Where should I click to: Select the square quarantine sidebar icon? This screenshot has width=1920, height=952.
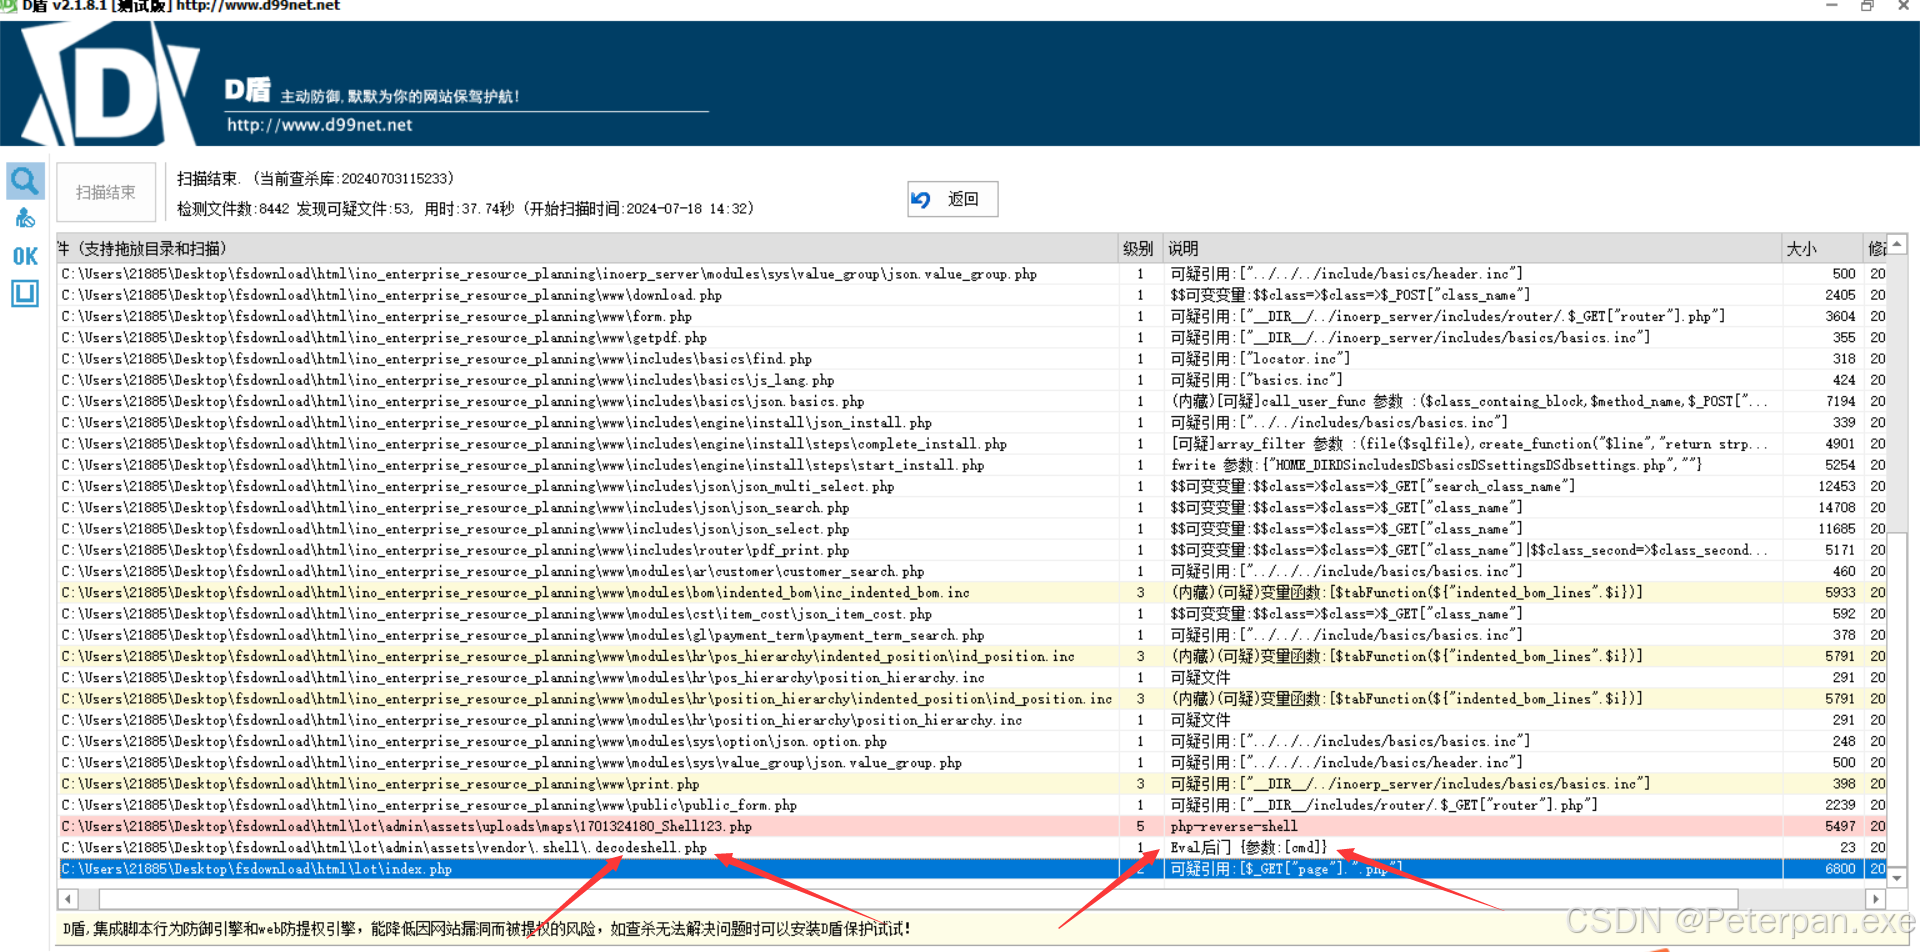[25, 293]
